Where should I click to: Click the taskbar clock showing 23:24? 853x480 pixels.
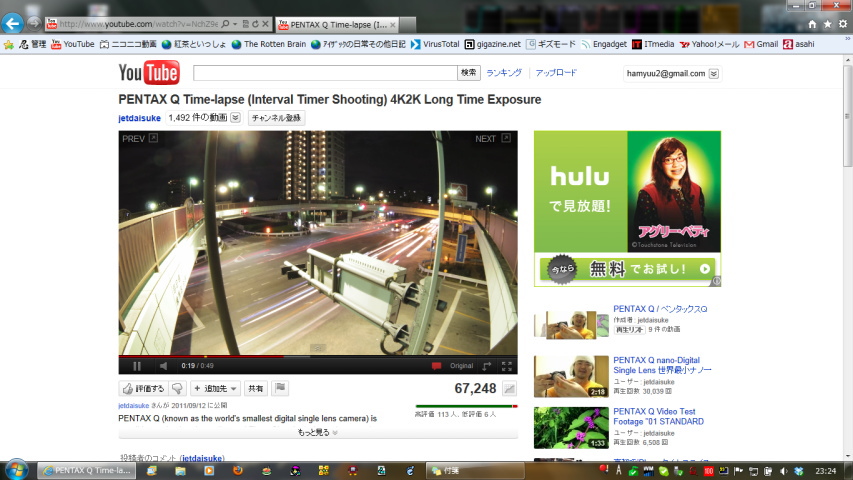coord(825,471)
